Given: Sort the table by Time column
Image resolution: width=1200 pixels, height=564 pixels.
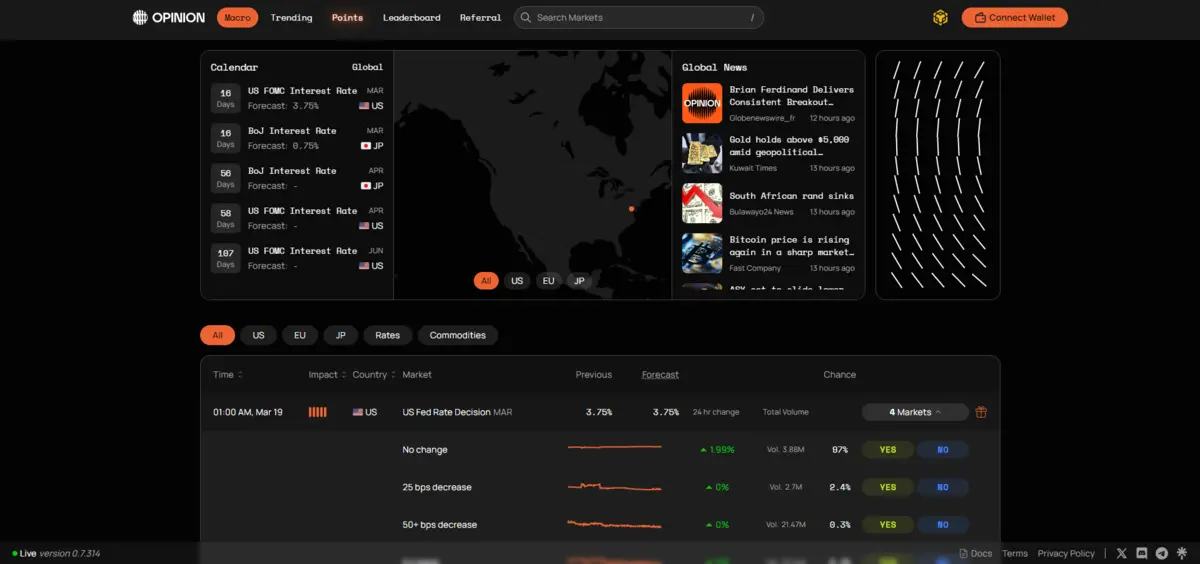Looking at the screenshot, I should pyautogui.click(x=228, y=375).
